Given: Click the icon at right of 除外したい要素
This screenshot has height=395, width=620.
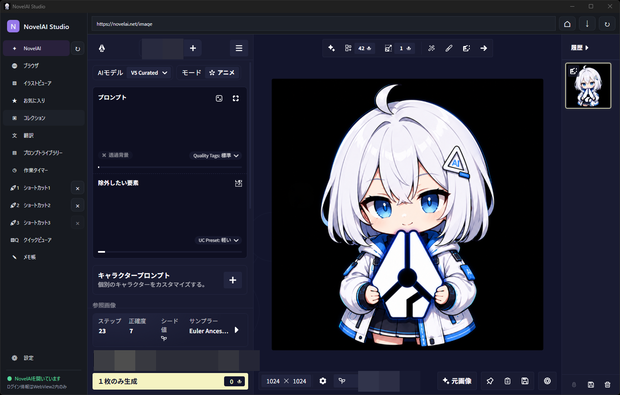Looking at the screenshot, I should 238,183.
